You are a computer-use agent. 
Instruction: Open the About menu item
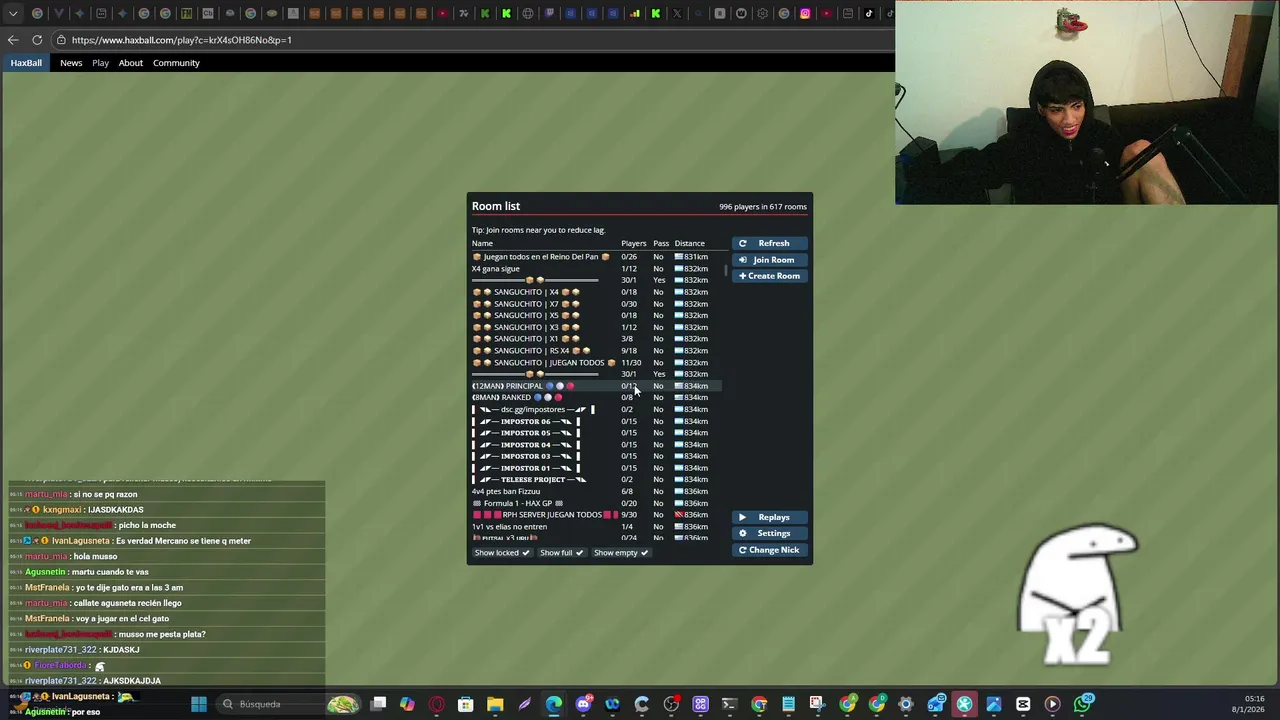coord(131,63)
